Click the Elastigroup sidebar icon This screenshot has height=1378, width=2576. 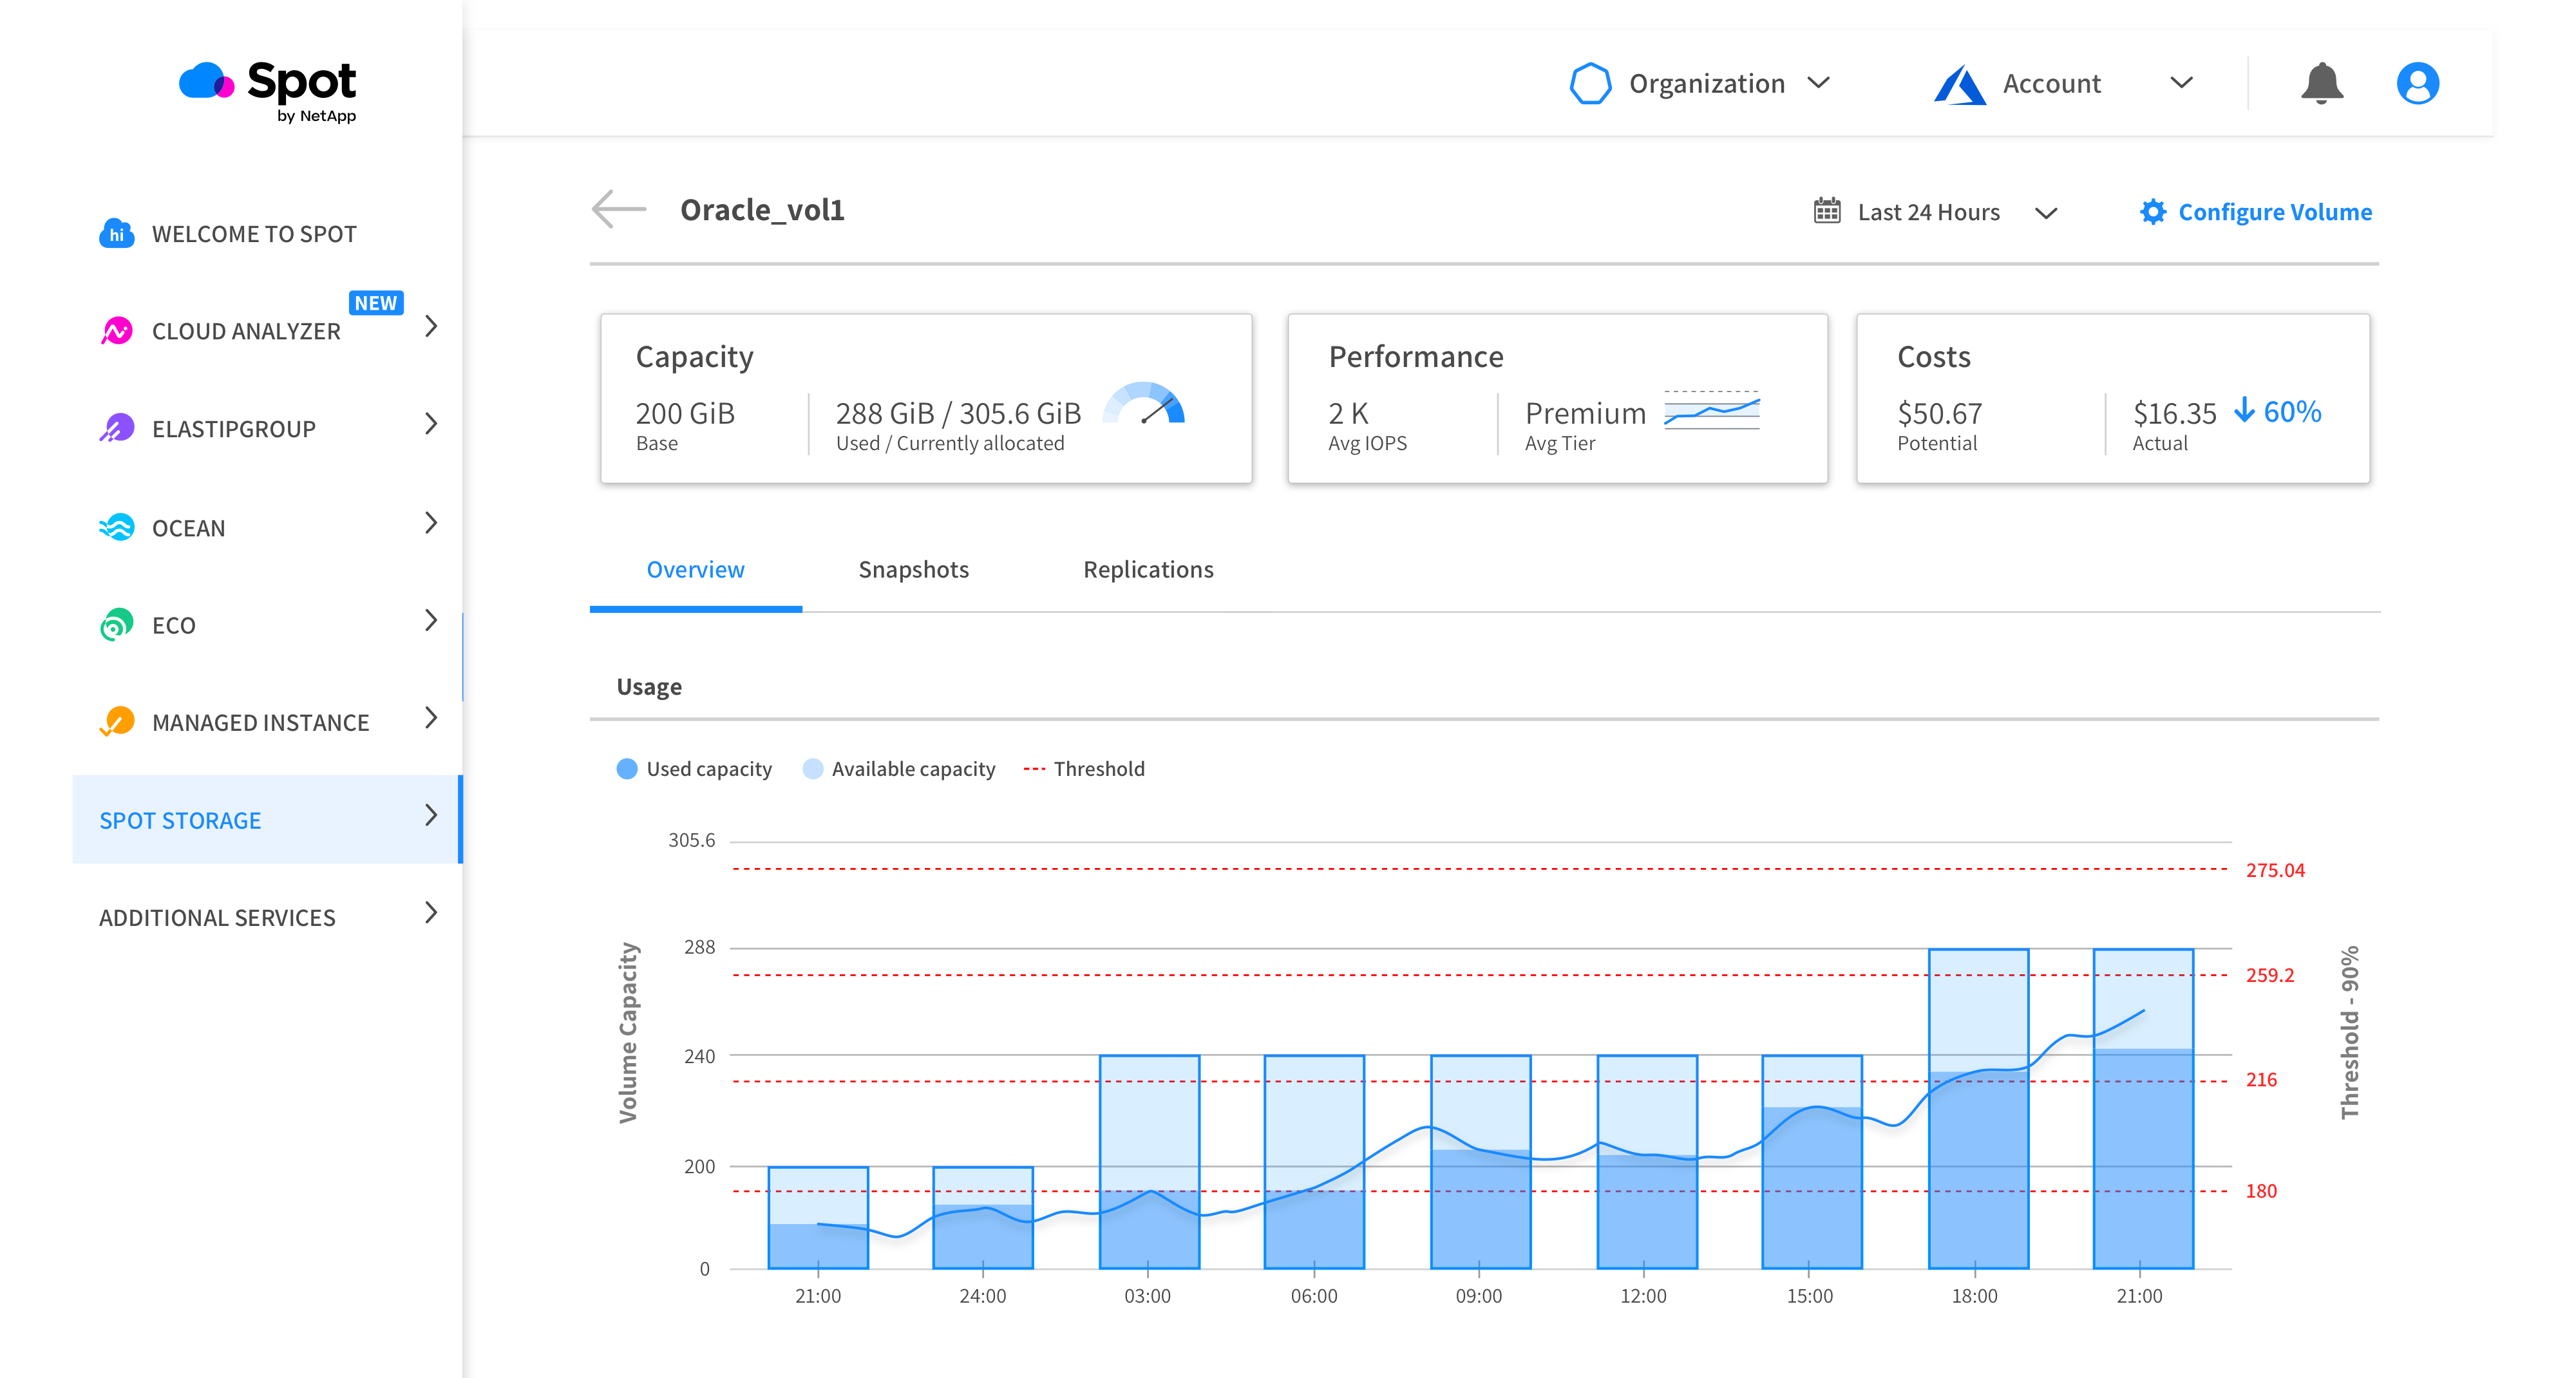pos(117,428)
